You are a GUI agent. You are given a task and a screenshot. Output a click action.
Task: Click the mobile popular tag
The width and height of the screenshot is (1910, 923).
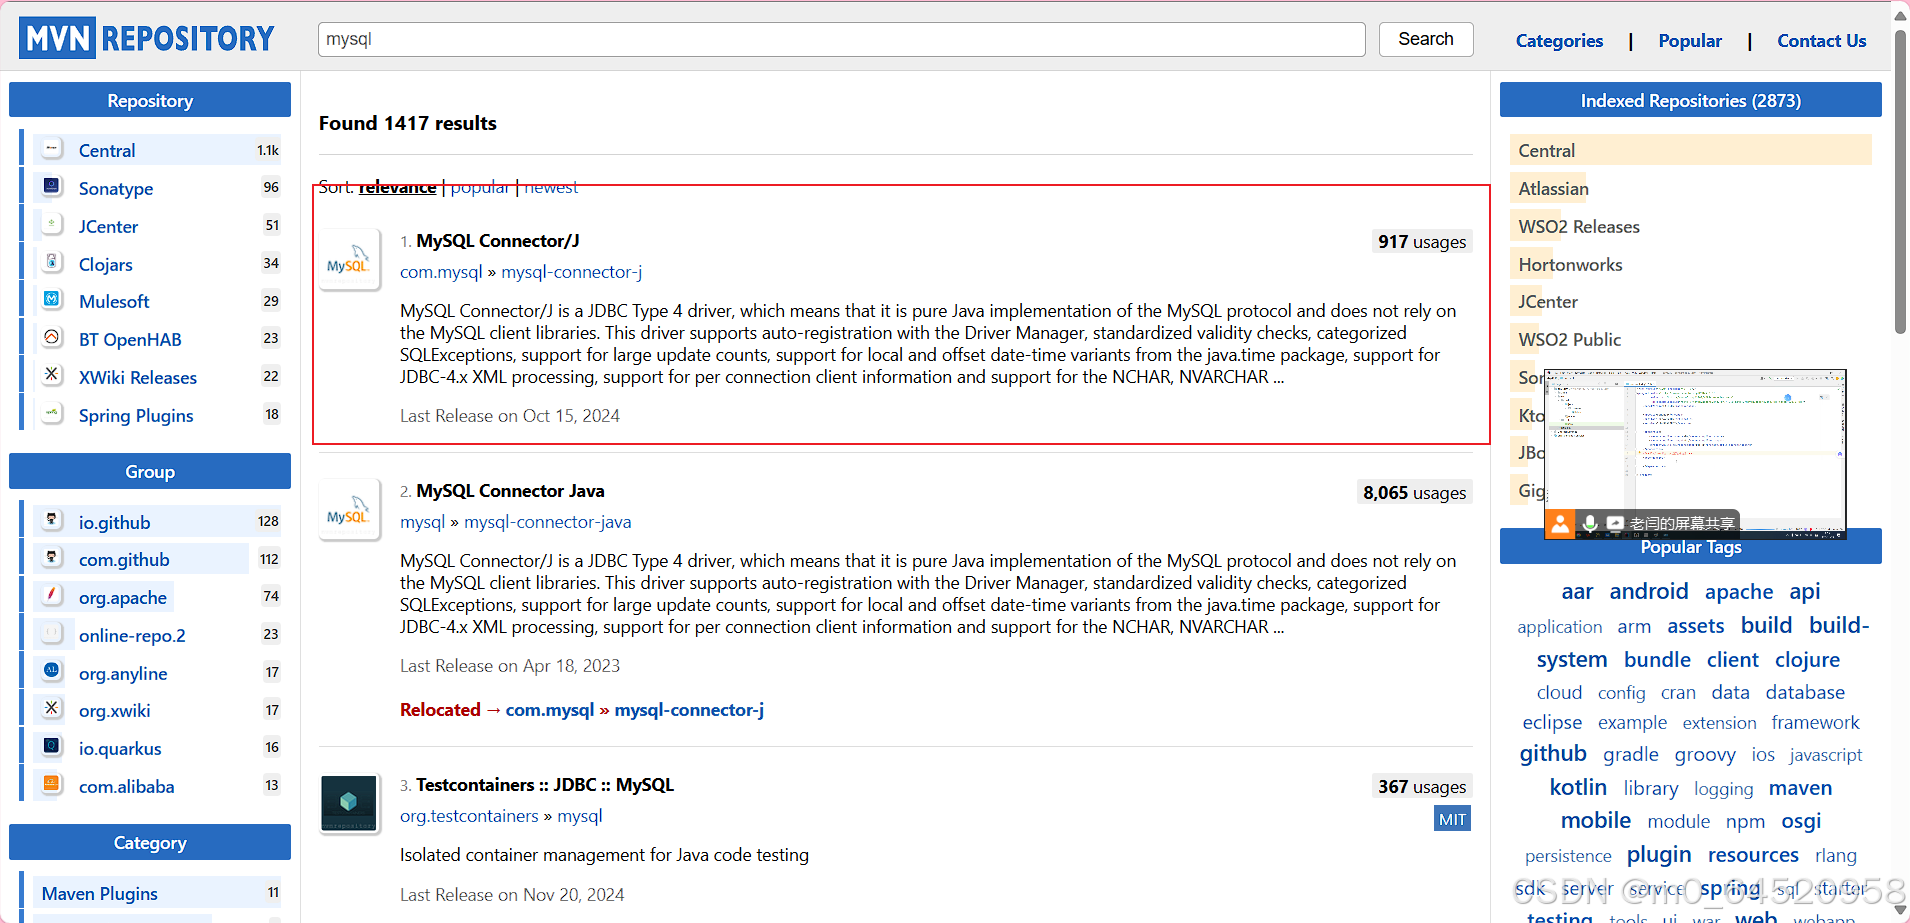(x=1596, y=821)
